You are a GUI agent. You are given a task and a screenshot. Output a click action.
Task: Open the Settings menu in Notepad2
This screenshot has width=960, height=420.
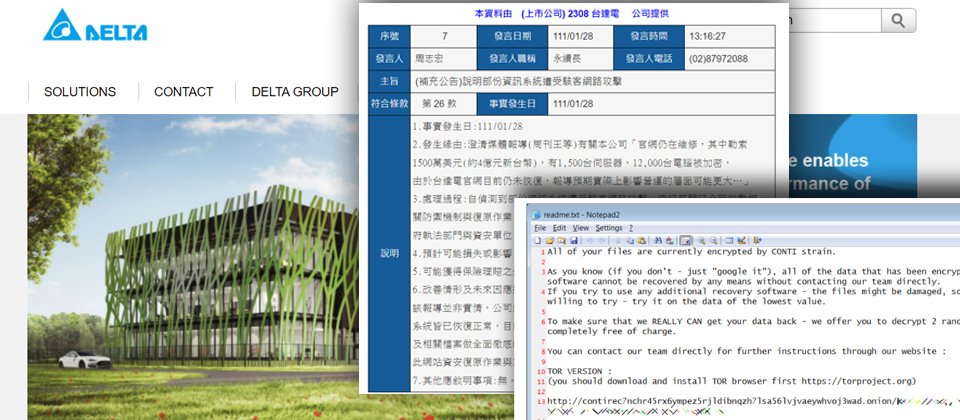[x=609, y=228]
